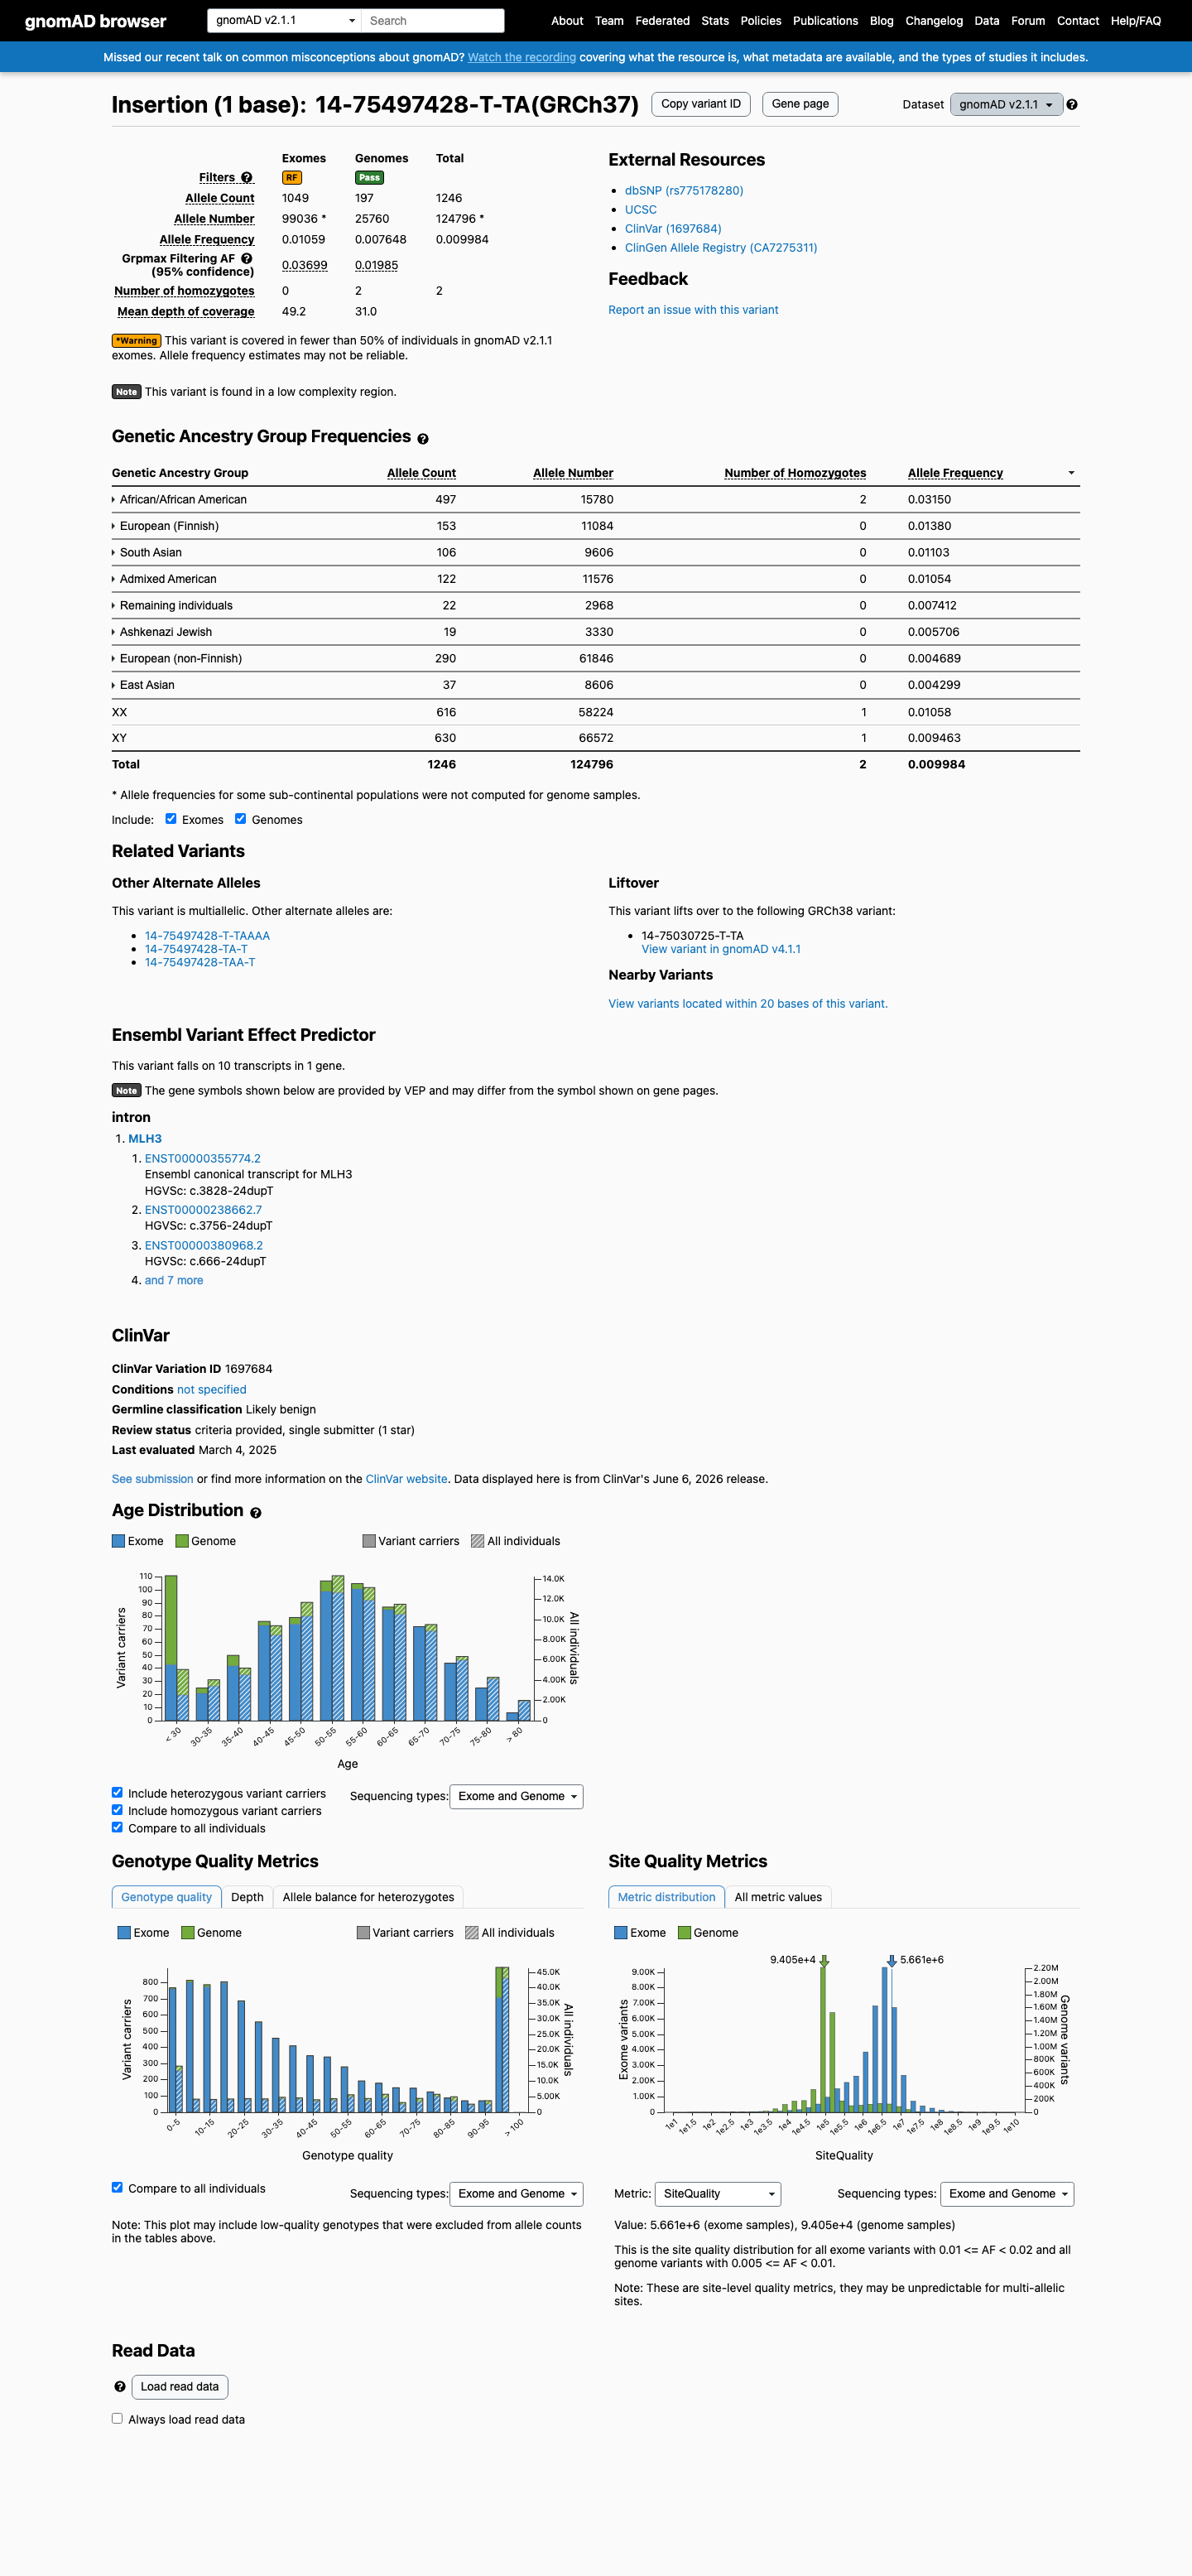Click the Age Distribution help icon

256,1513
